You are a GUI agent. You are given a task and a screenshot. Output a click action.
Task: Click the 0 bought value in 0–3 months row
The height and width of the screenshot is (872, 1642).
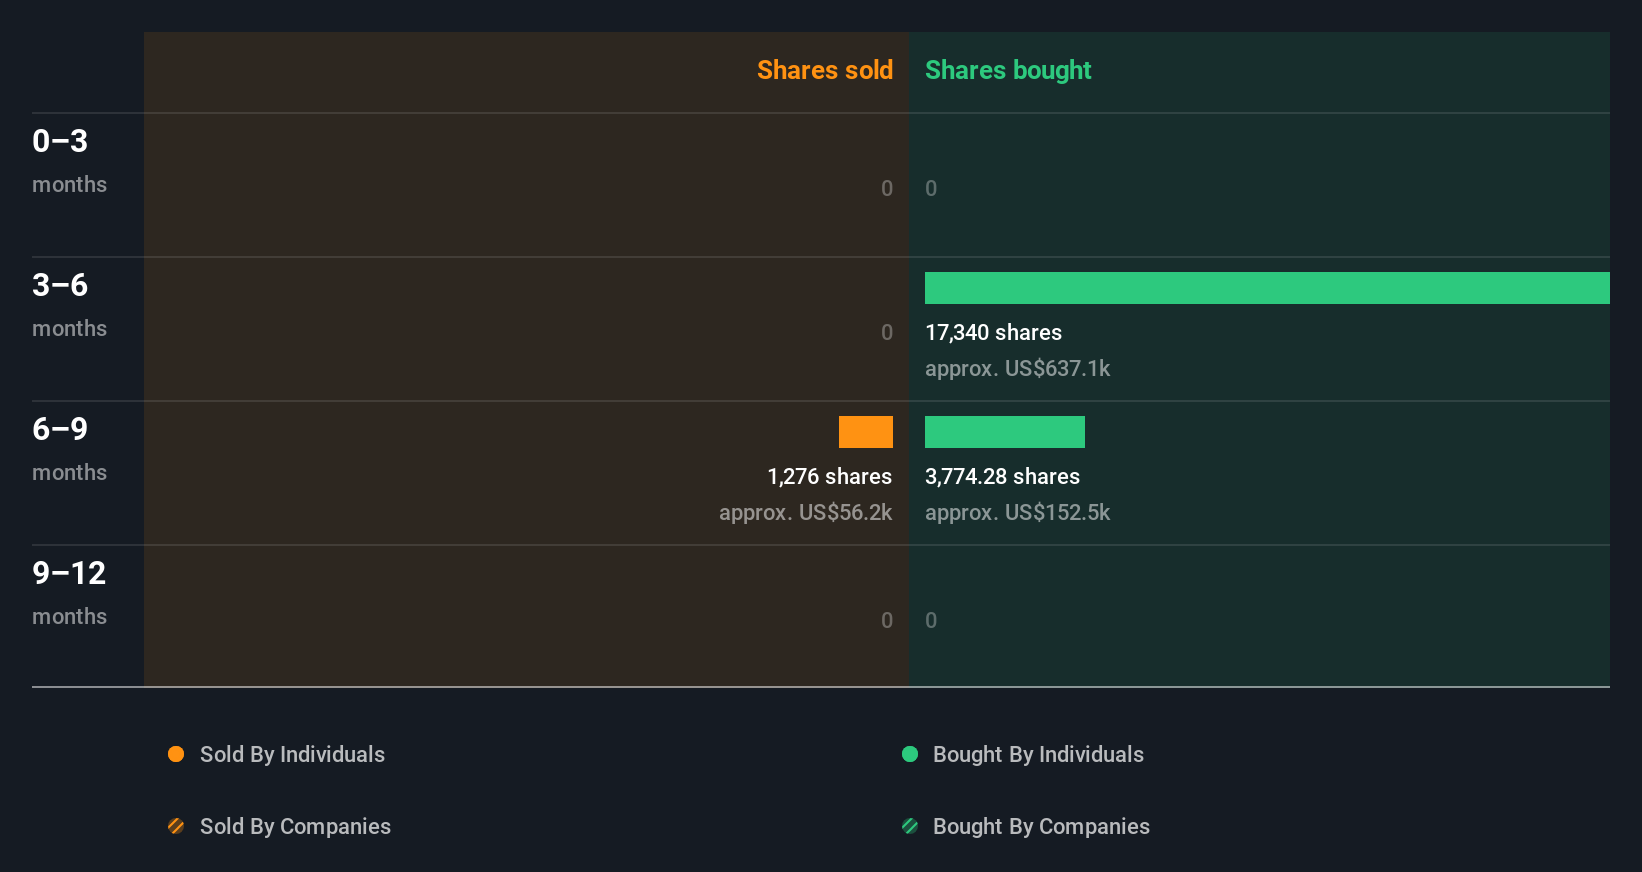coord(931,188)
